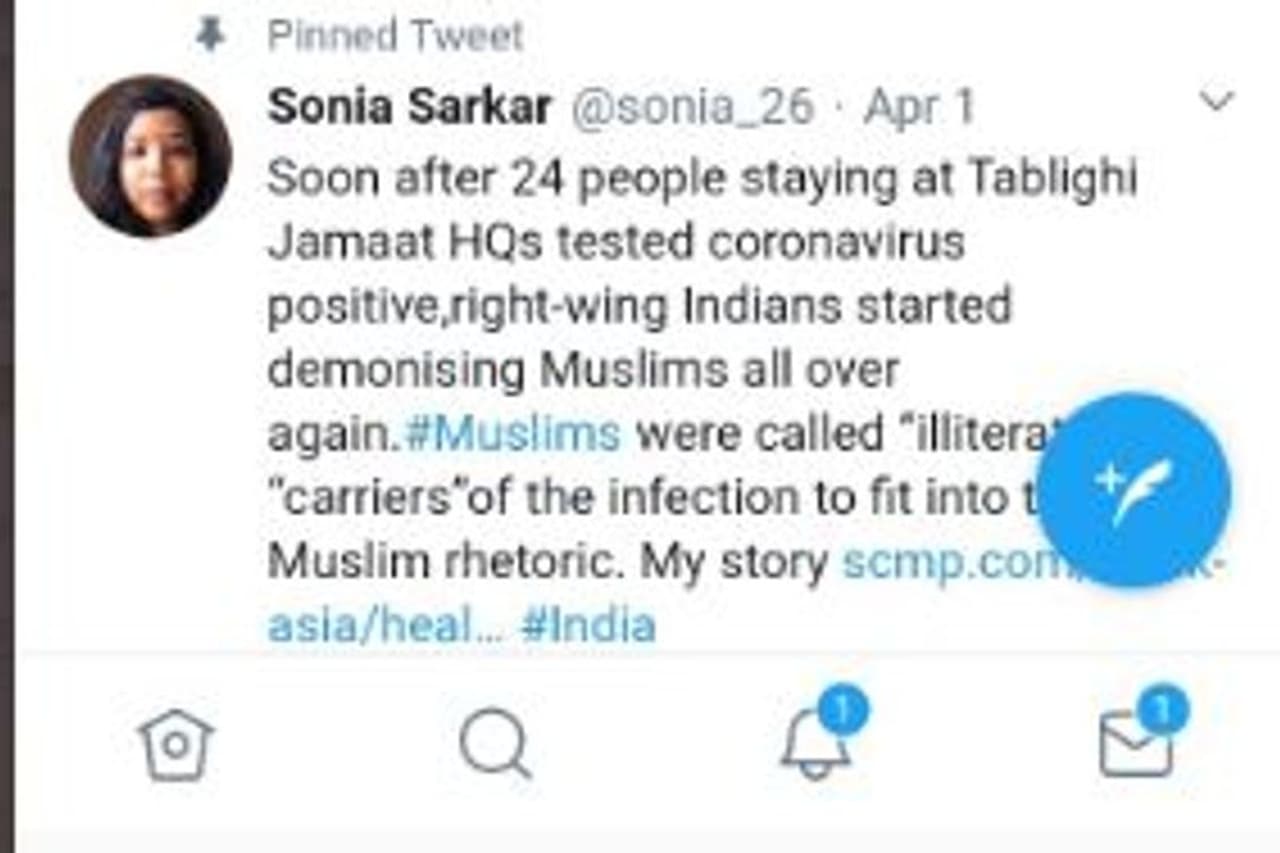Click the pin icon beside Pinned Tweet
The width and height of the screenshot is (1280, 853).
click(x=209, y=37)
